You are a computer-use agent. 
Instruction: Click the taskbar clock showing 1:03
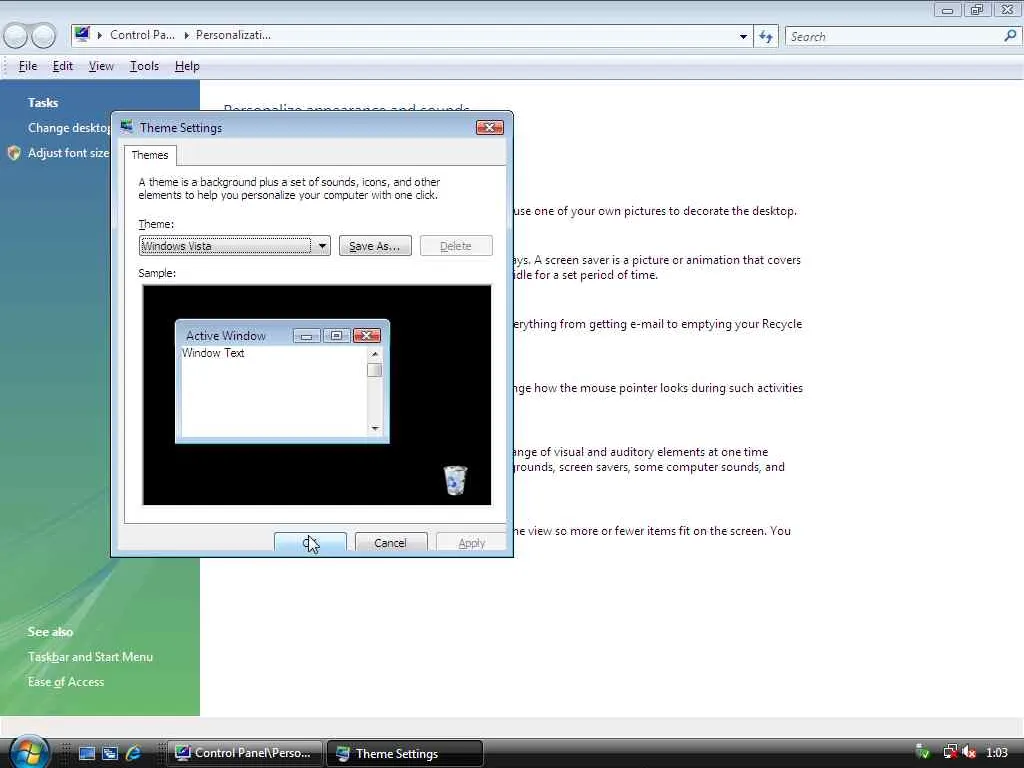[x=997, y=753]
